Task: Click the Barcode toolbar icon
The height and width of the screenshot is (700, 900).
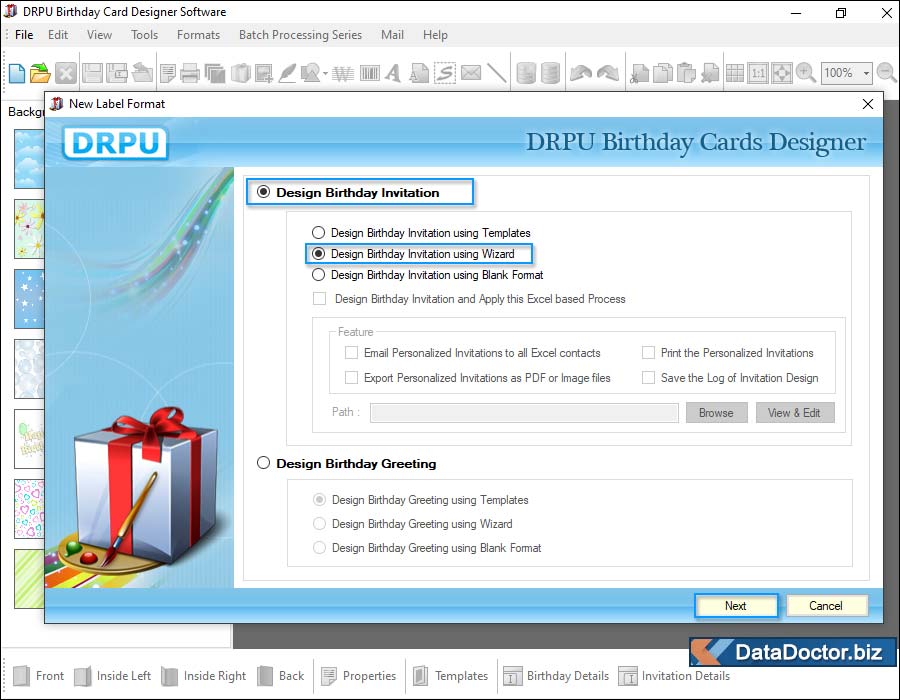Action: (370, 73)
